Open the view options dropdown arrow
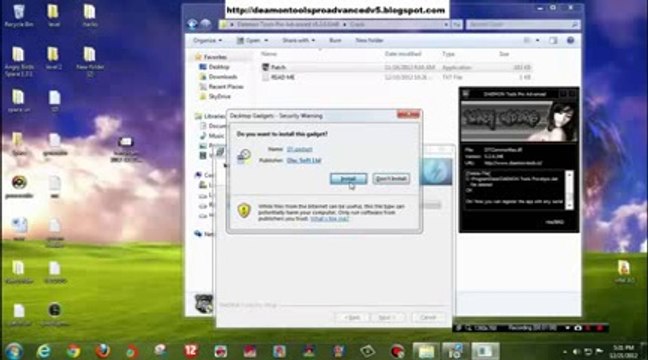Viewport: 648px width, 360px height. (x=537, y=41)
